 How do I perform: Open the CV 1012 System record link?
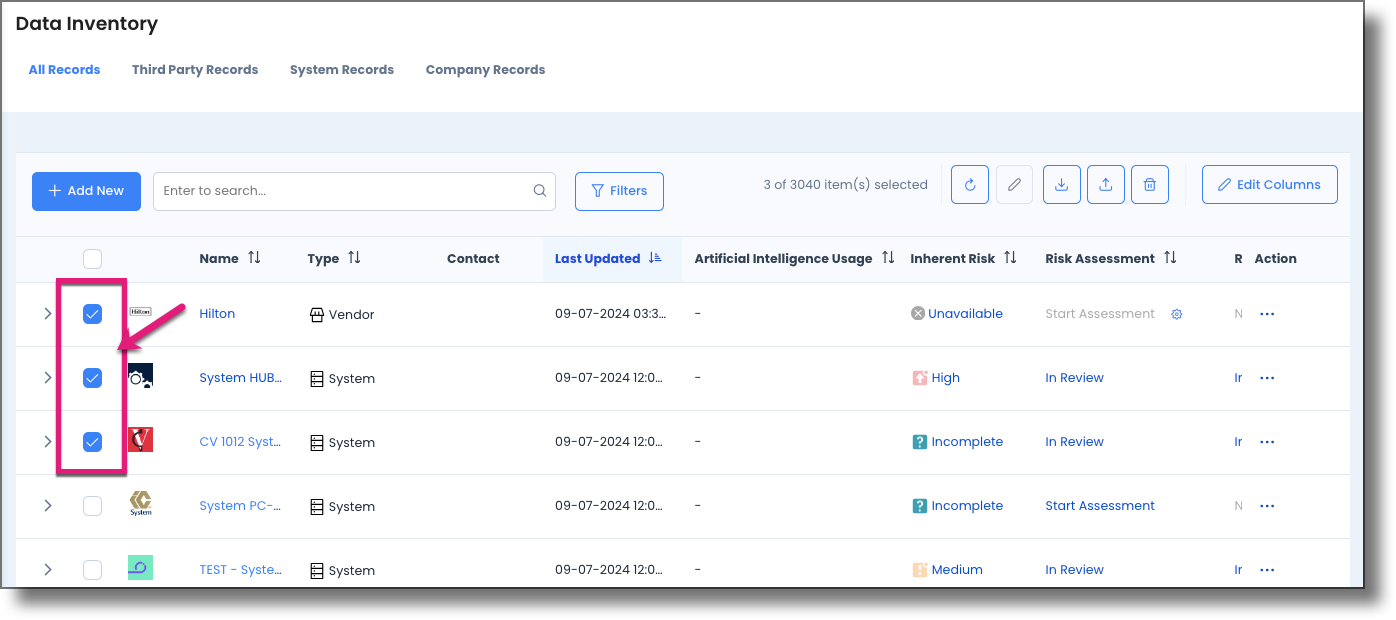click(240, 442)
